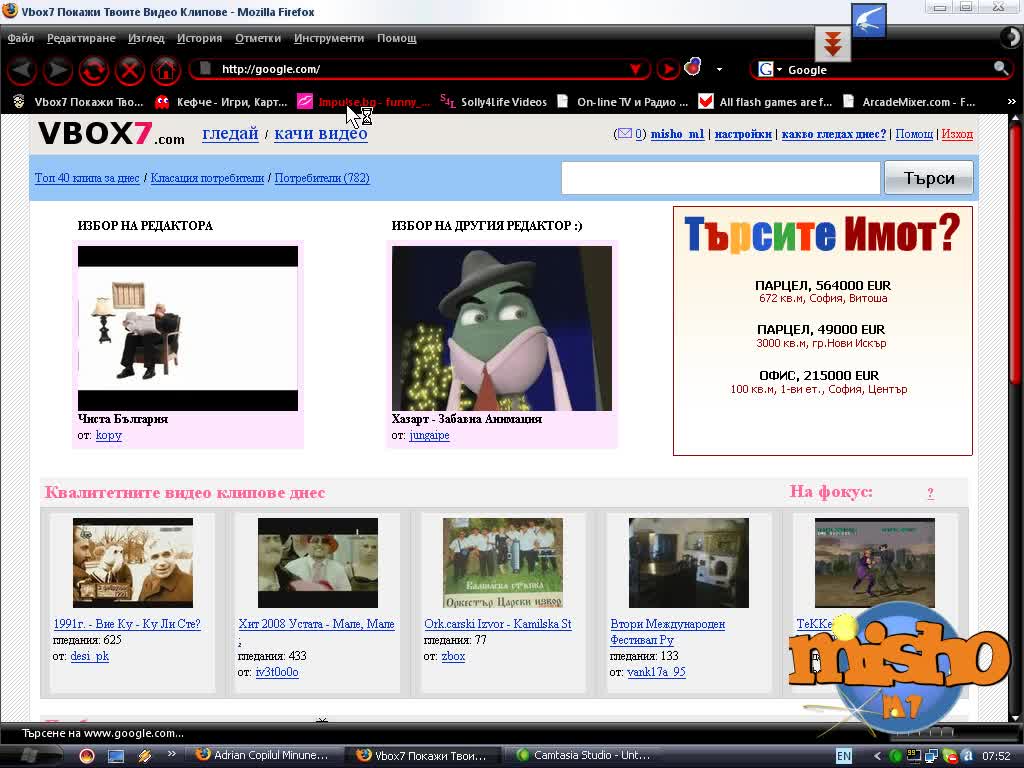Go forward using the Forward arrow button
Viewport: 1024px width, 768px height.
pos(57,70)
